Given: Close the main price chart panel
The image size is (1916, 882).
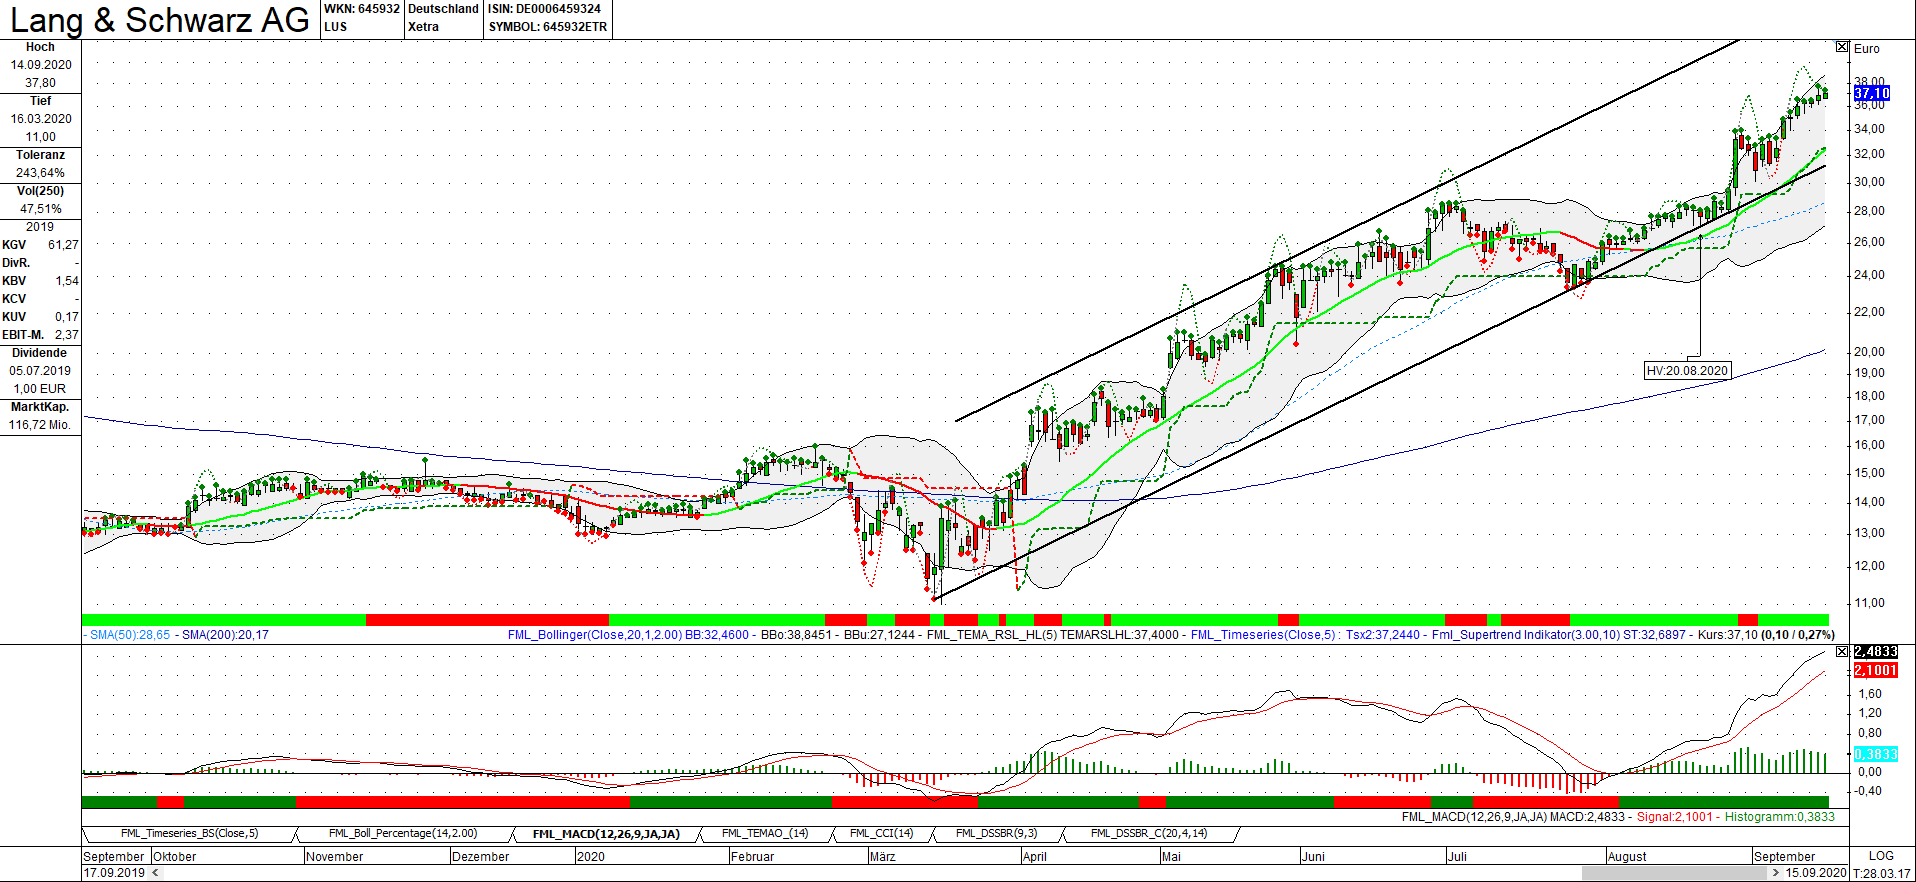Looking at the screenshot, I should (x=1842, y=47).
